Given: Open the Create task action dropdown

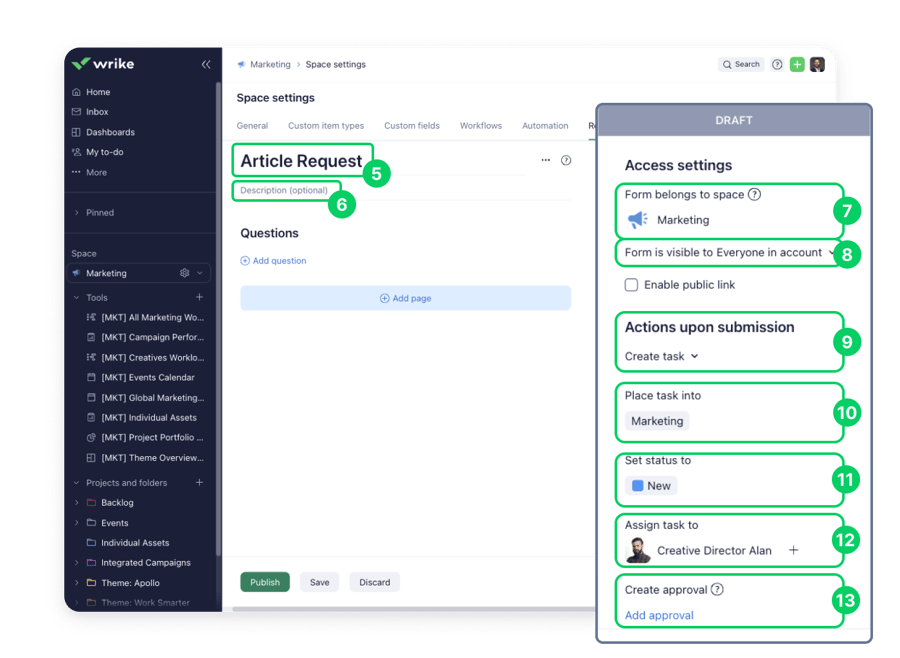Looking at the screenshot, I should pyautogui.click(x=662, y=356).
